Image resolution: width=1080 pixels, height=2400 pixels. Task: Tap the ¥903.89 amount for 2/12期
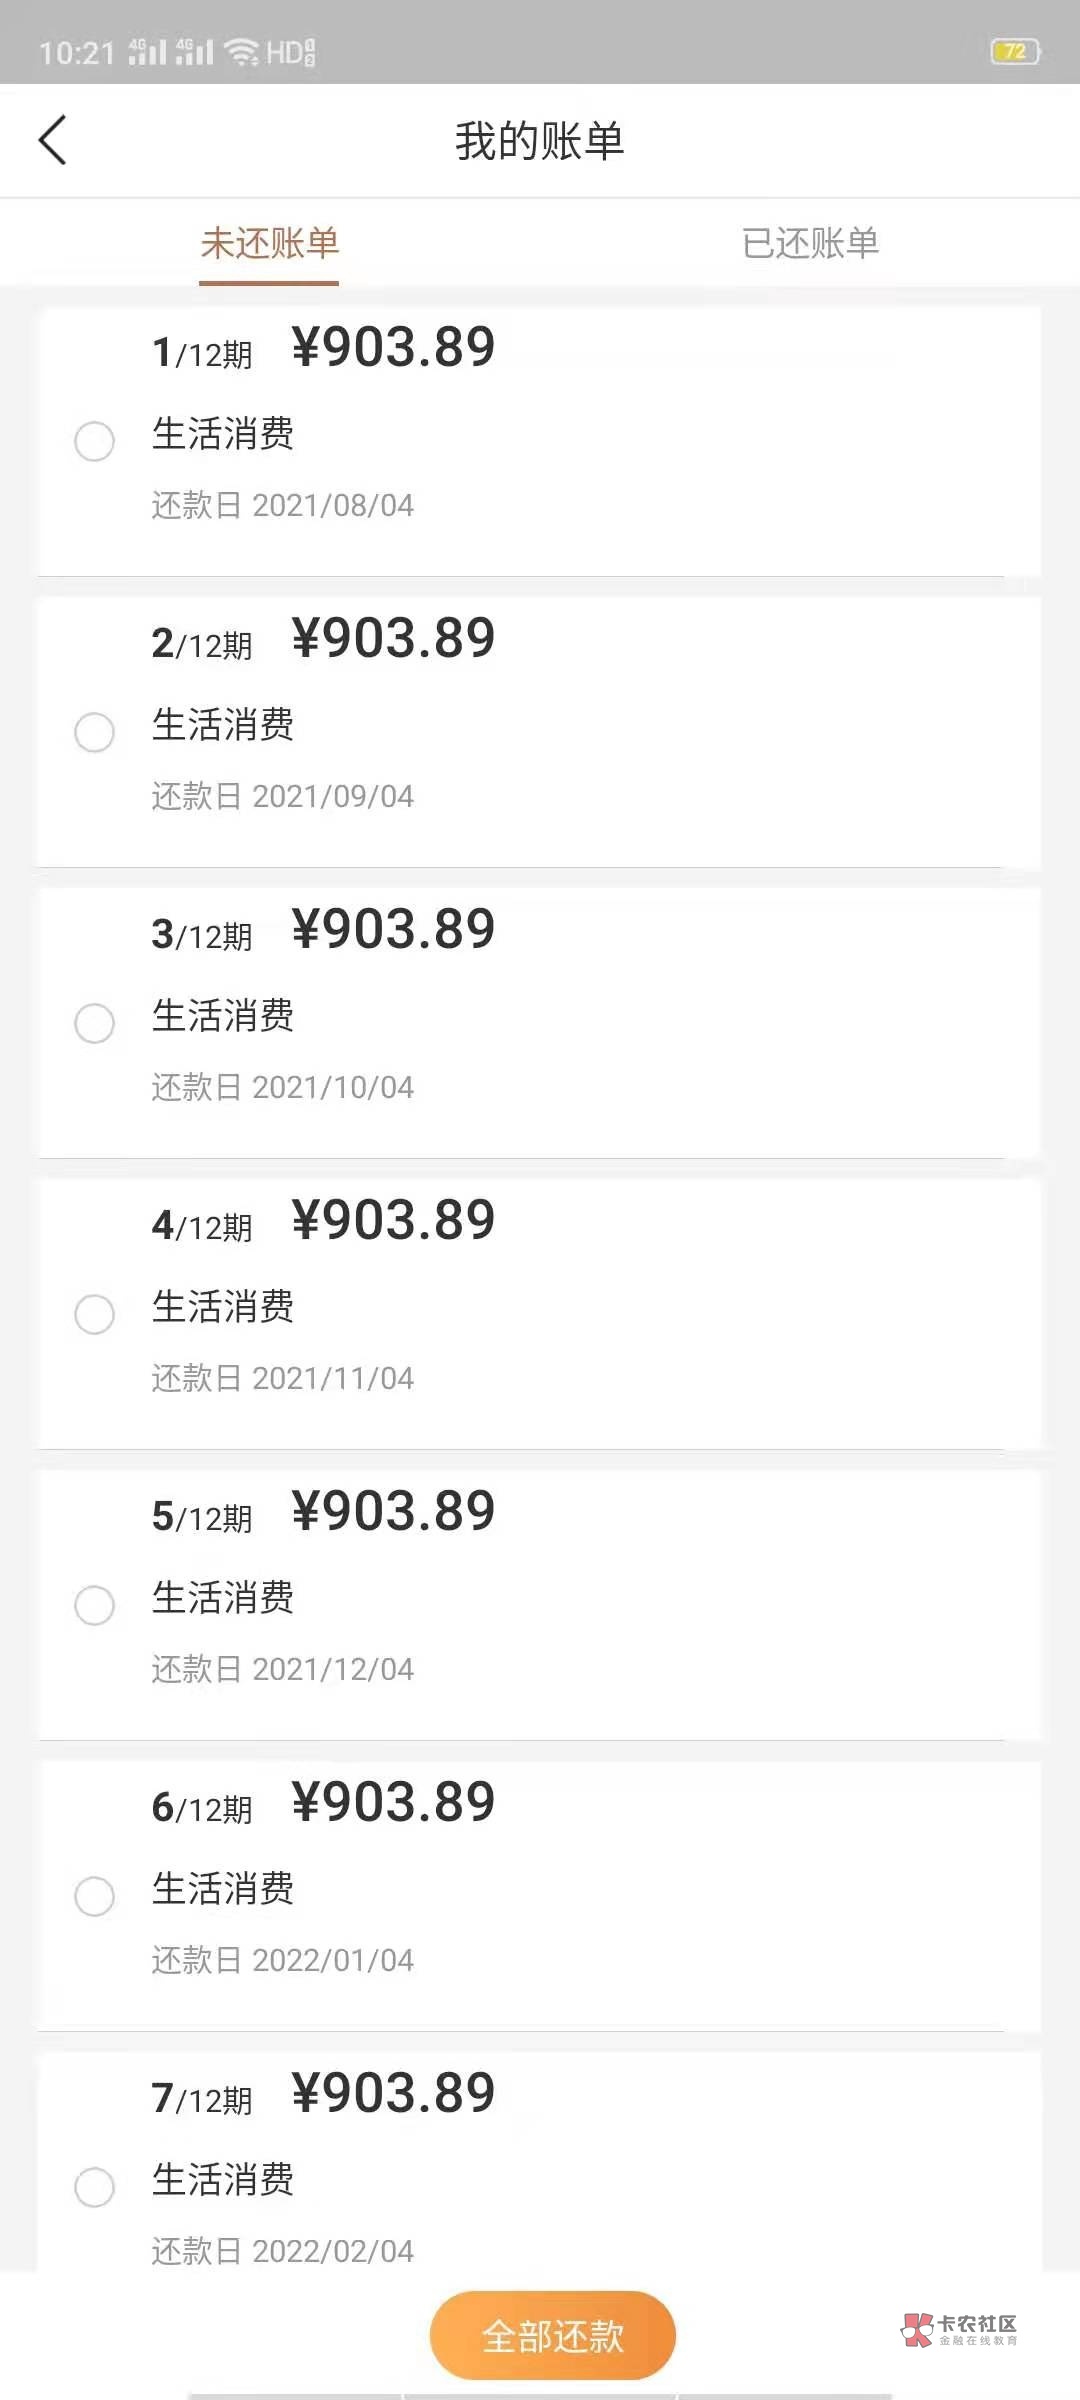point(393,639)
